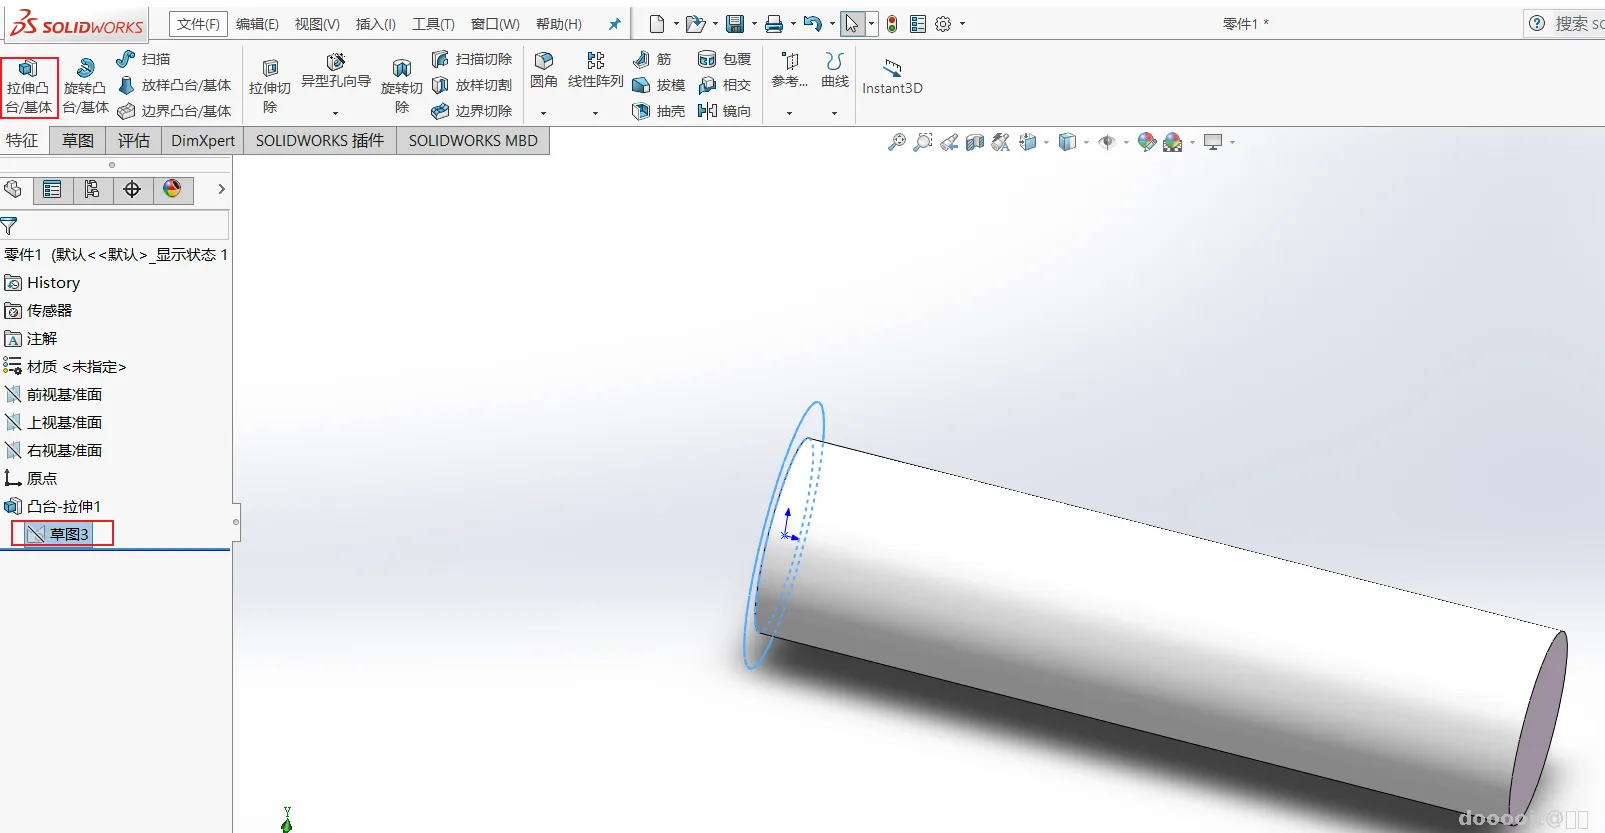Image resolution: width=1605 pixels, height=833 pixels.
Task: Toggle the hide/show items eye icon
Action: (1106, 142)
